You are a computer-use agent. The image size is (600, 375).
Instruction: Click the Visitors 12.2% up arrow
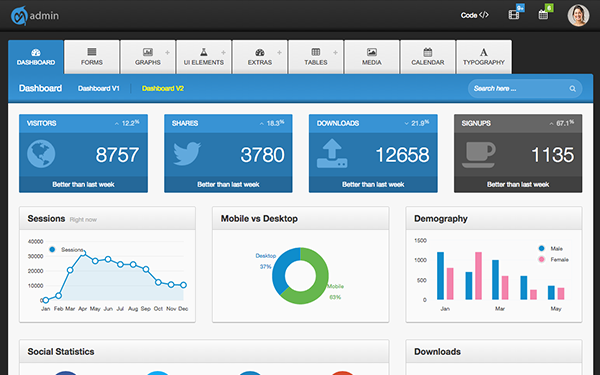[117, 124]
